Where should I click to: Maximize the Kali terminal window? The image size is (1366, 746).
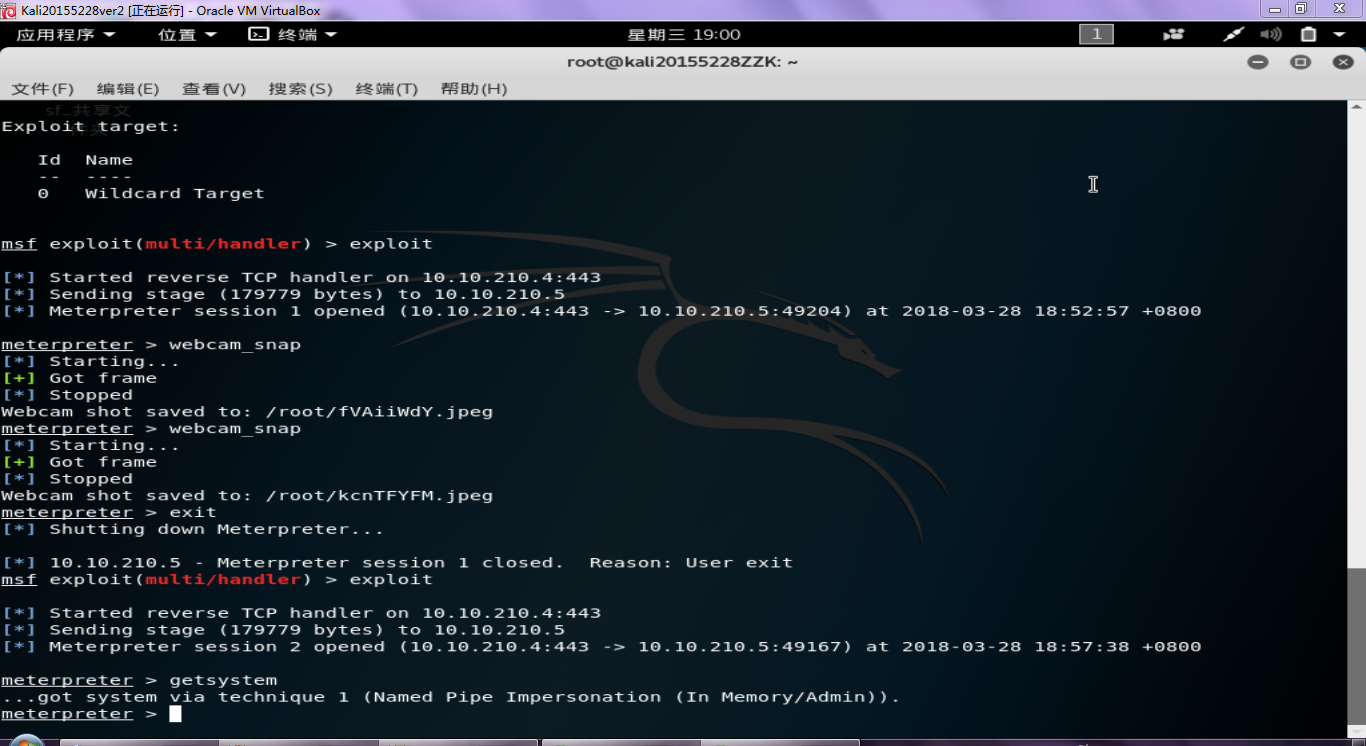coord(1300,62)
